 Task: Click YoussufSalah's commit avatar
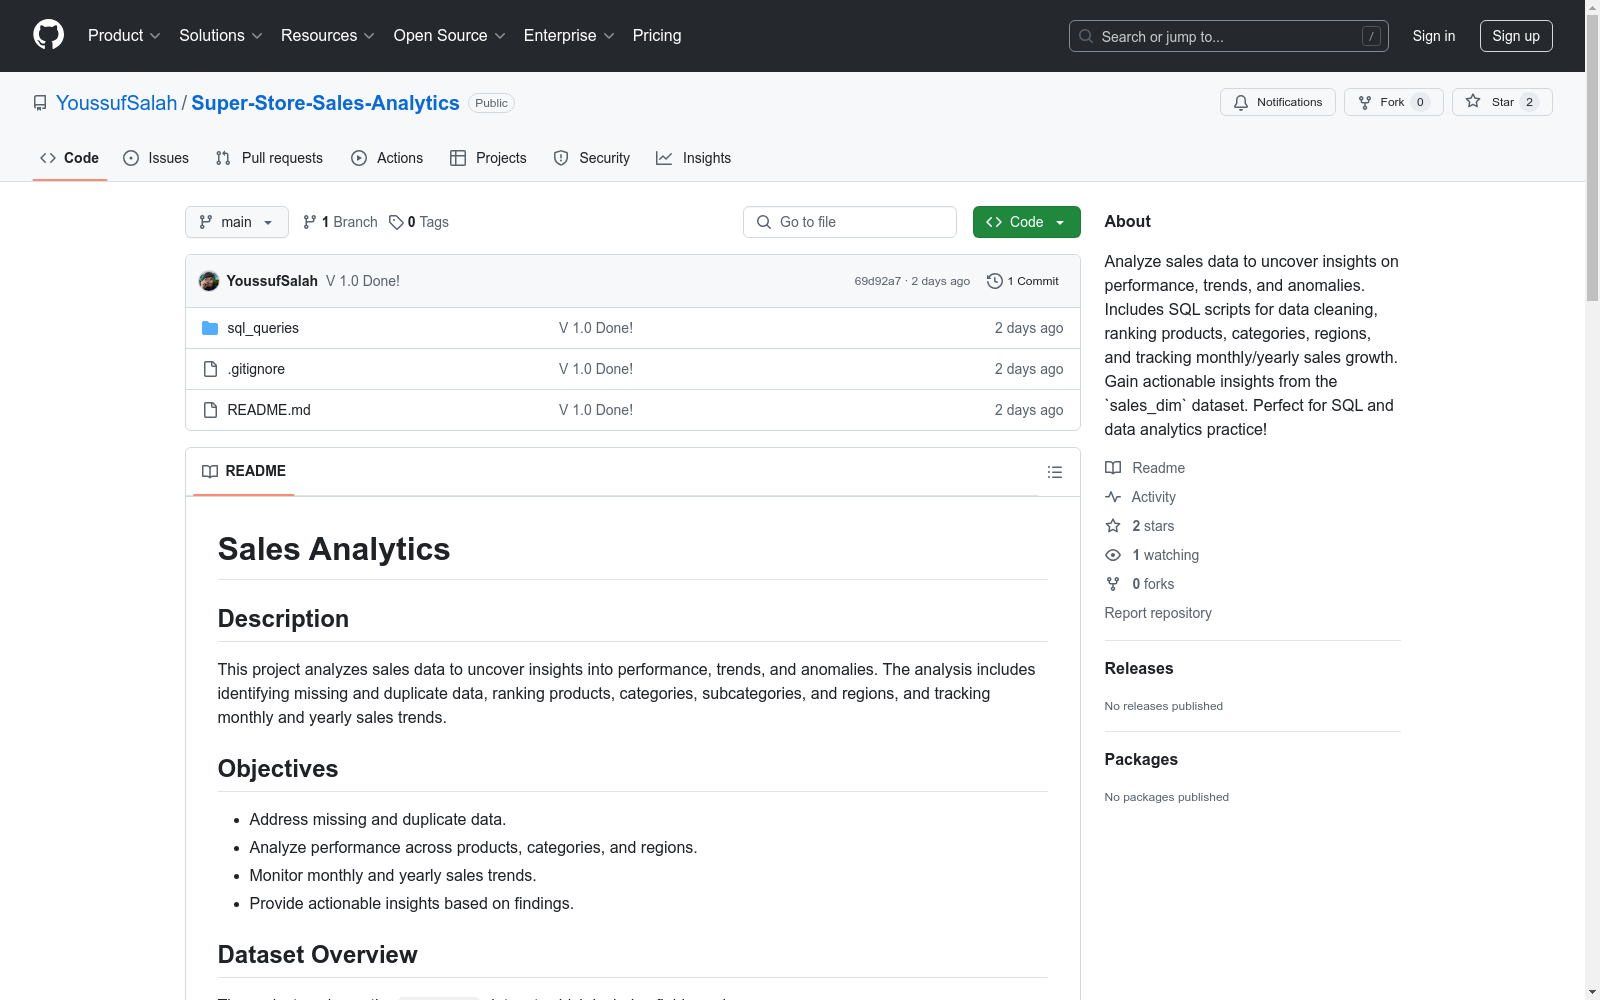click(209, 281)
